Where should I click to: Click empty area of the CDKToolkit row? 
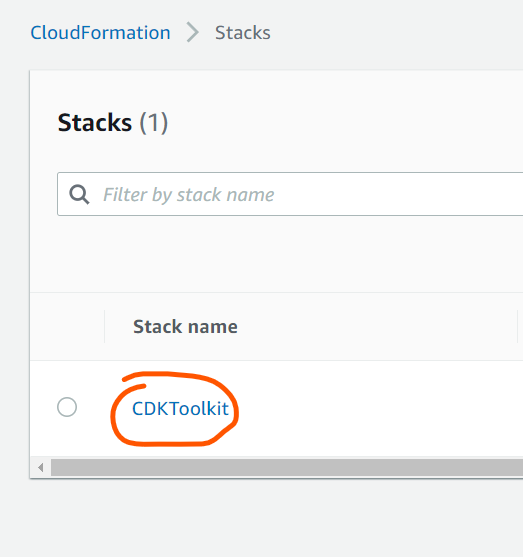(377, 409)
